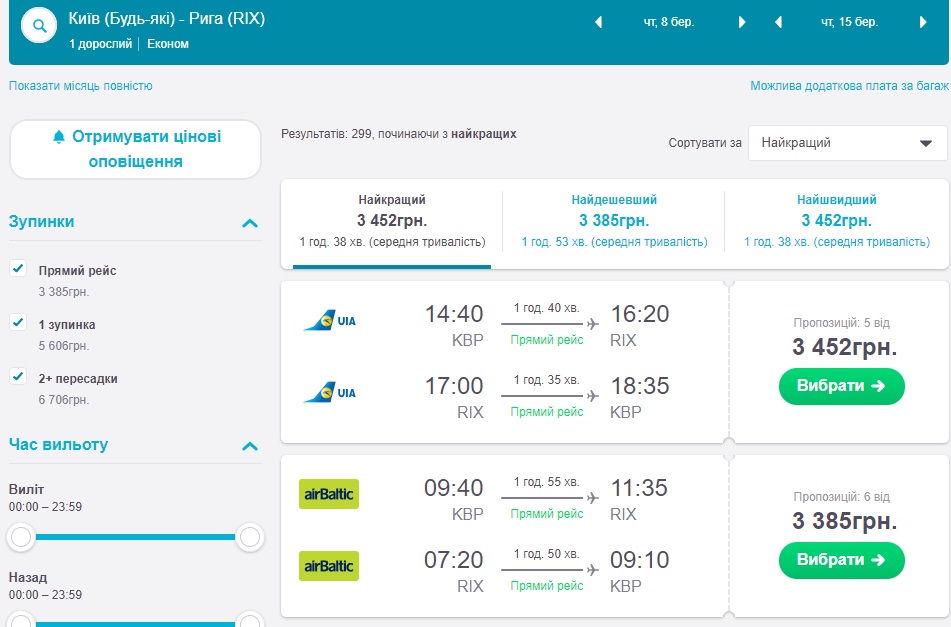Image resolution: width=951 pixels, height=627 pixels.
Task: Click airBaltic logo on 09:40 flight
Action: tap(329, 494)
